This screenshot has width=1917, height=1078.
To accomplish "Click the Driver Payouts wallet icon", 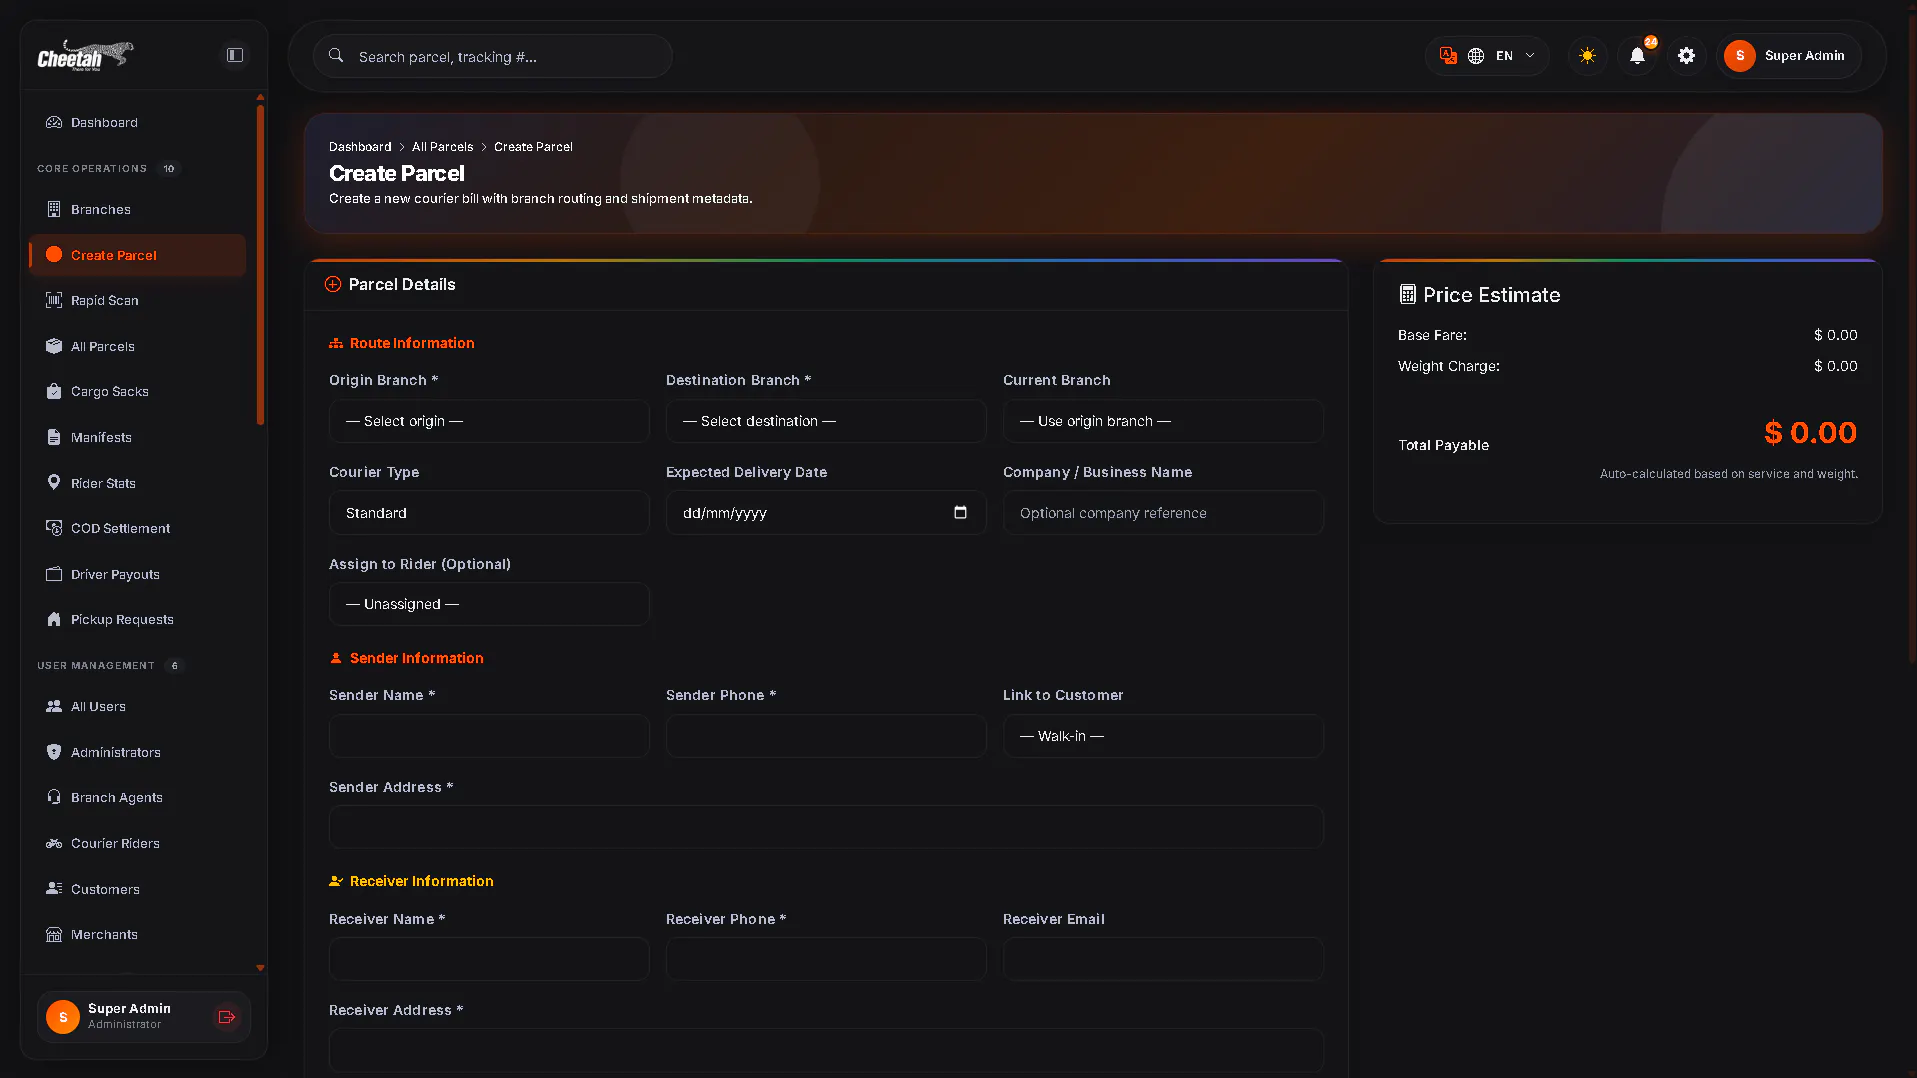I will point(54,575).
